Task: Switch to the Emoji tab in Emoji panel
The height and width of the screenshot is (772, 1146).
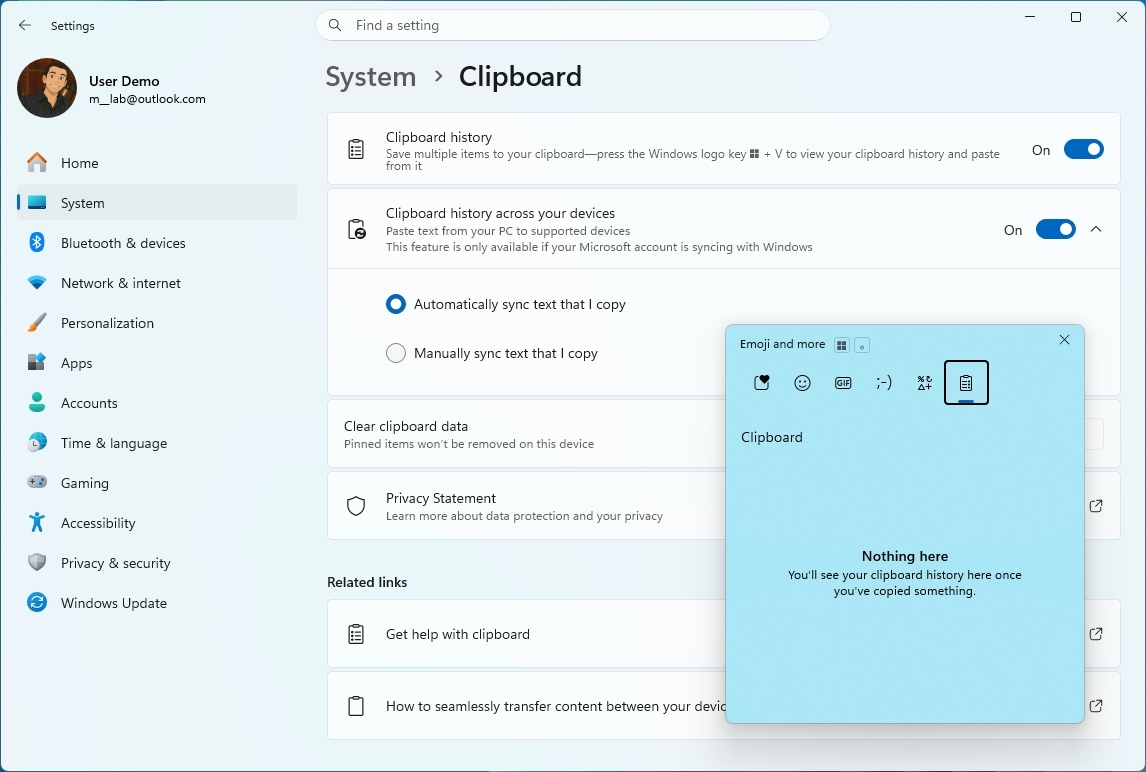Action: point(802,383)
